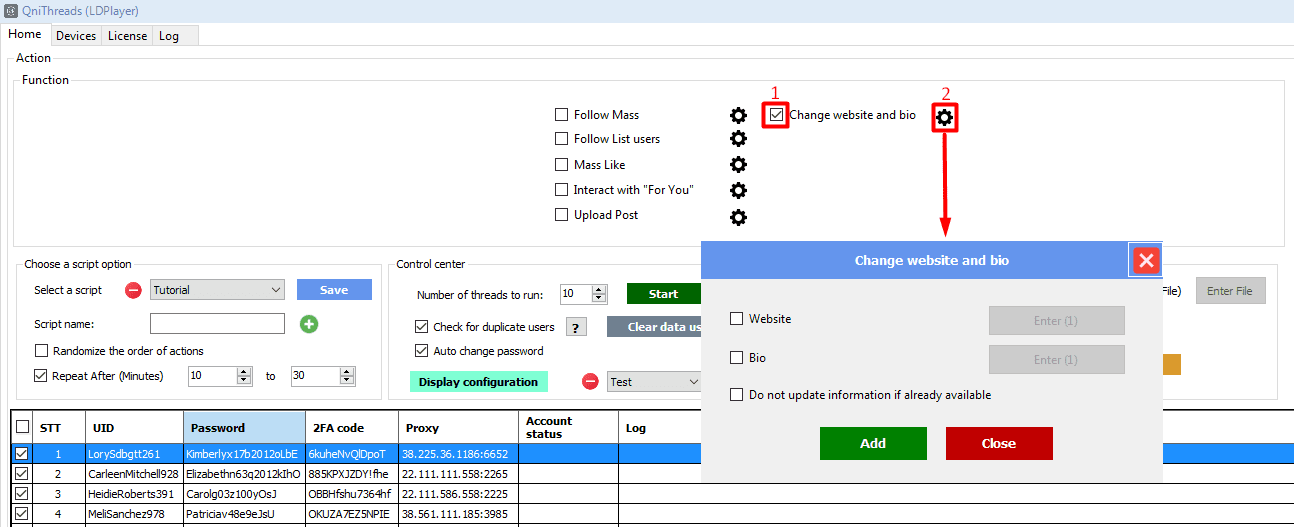Click the question mark help button
The image size is (1294, 527).
pyautogui.click(x=575, y=327)
